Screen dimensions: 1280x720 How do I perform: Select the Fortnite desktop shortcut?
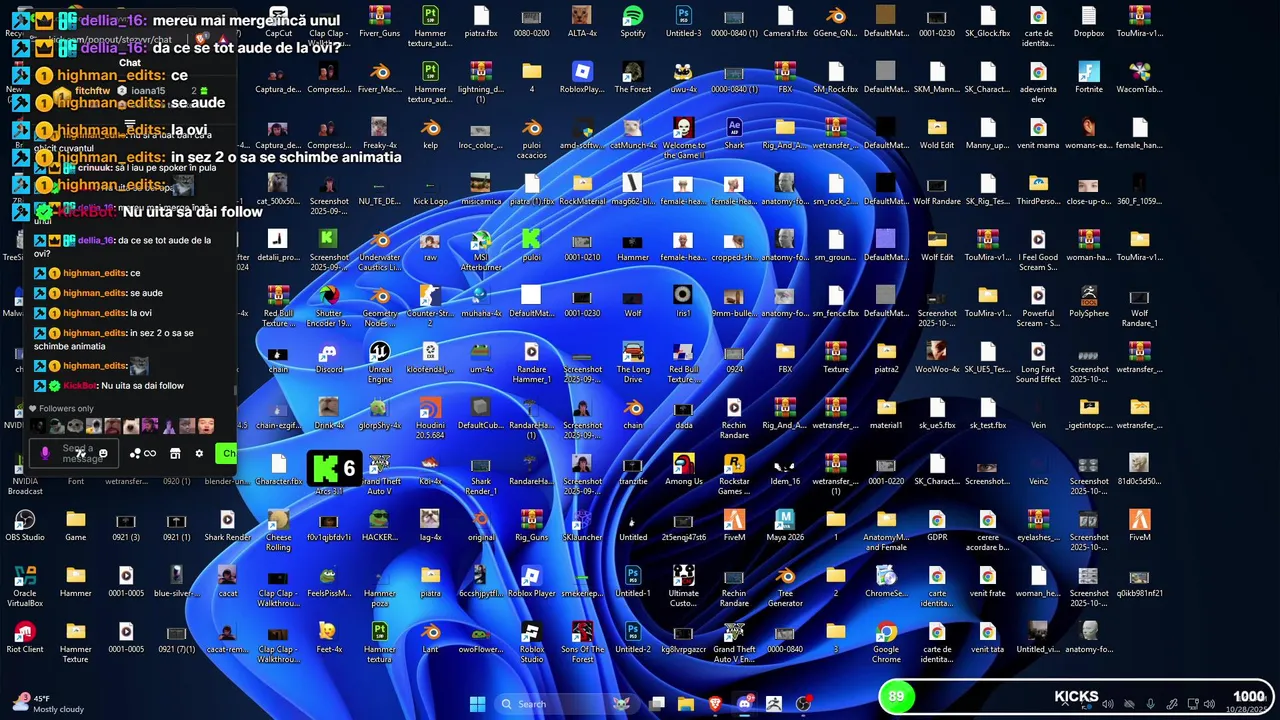pos(1089,77)
